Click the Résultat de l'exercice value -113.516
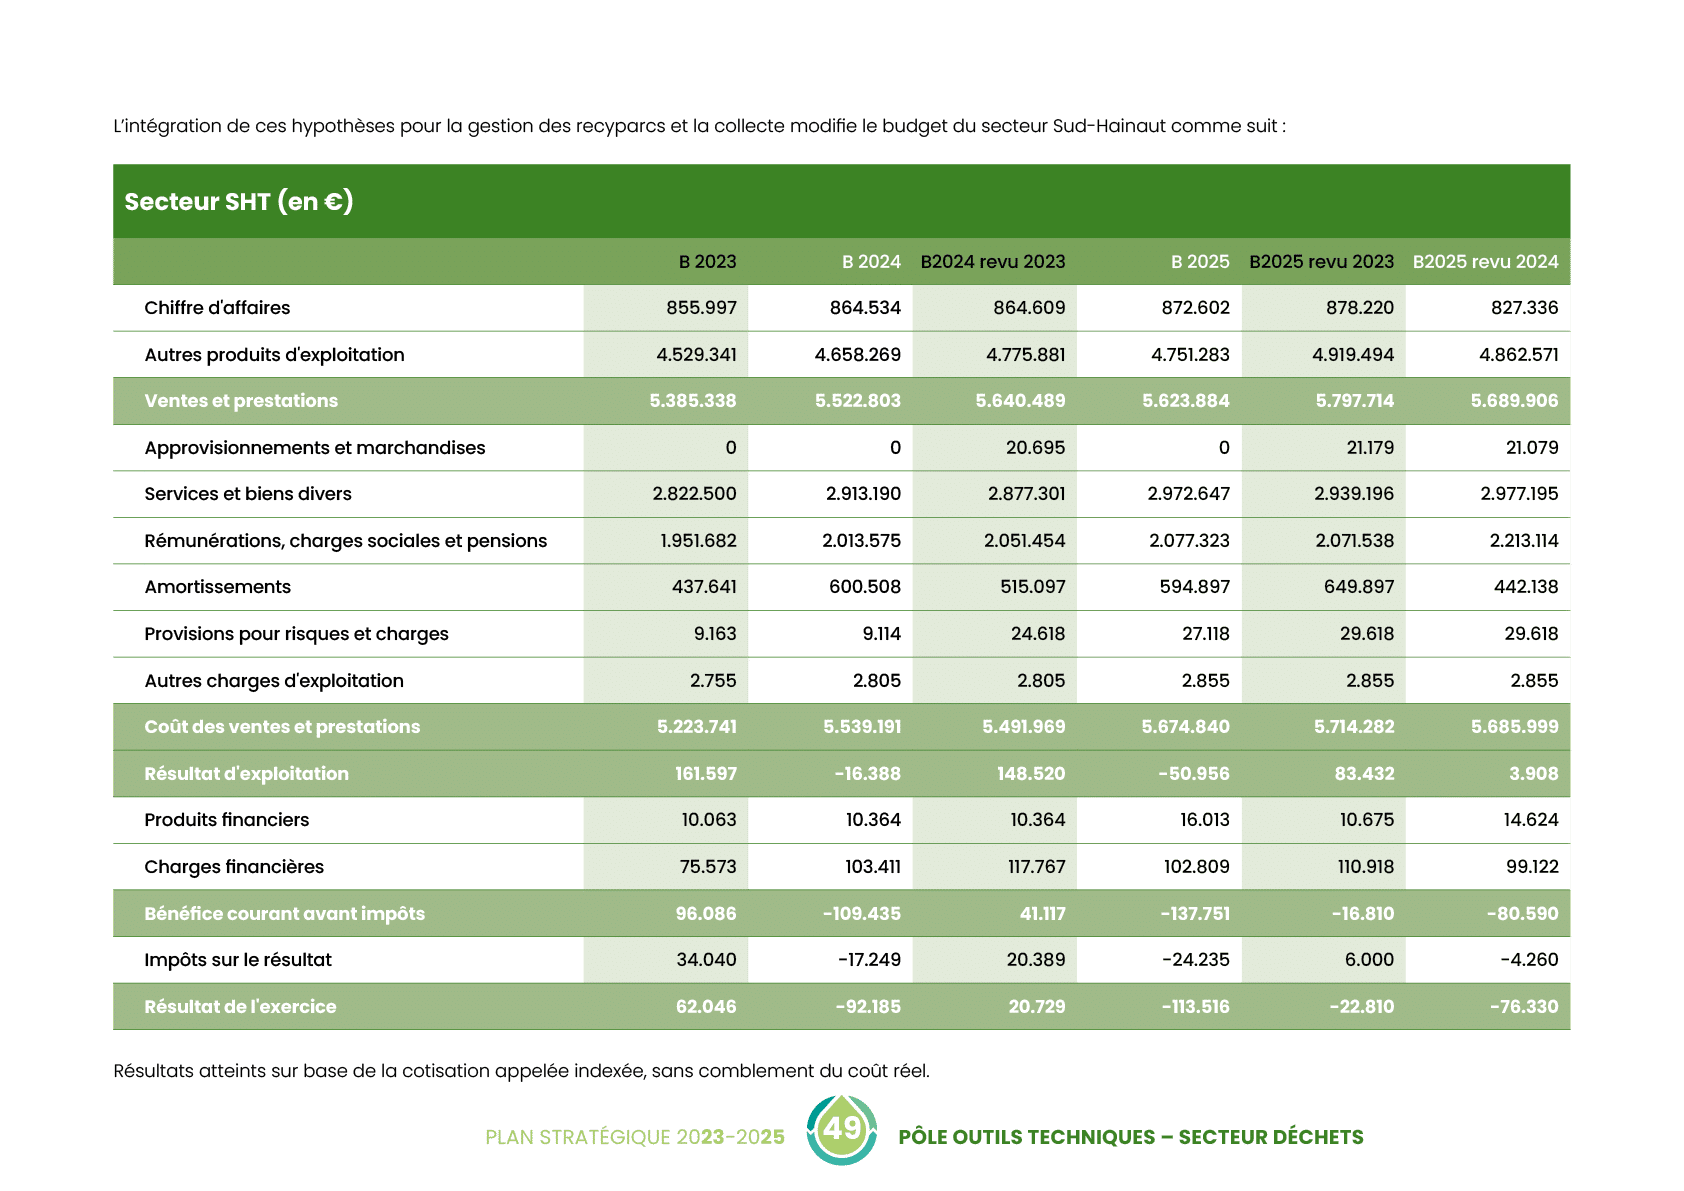Image resolution: width=1684 pixels, height=1191 pixels. (1195, 1007)
